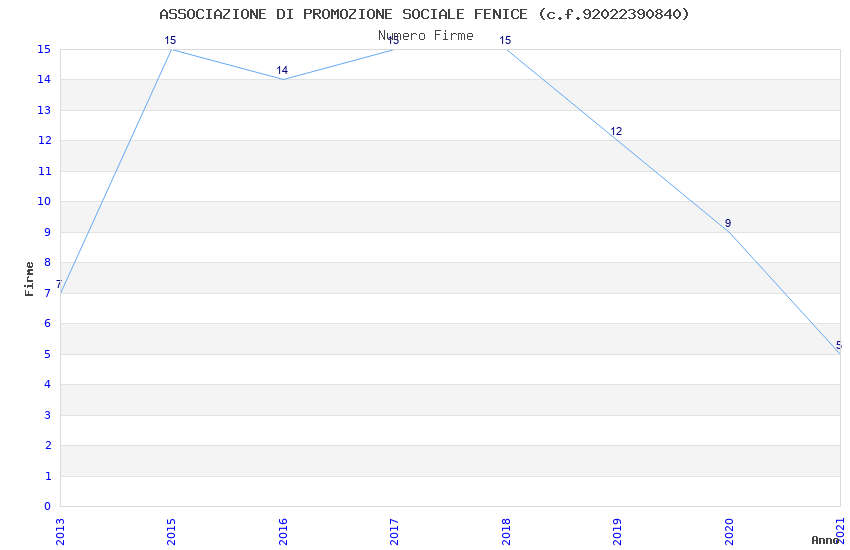Click the y-axis tick label 13
The height and width of the screenshot is (550, 850).
coord(44,111)
